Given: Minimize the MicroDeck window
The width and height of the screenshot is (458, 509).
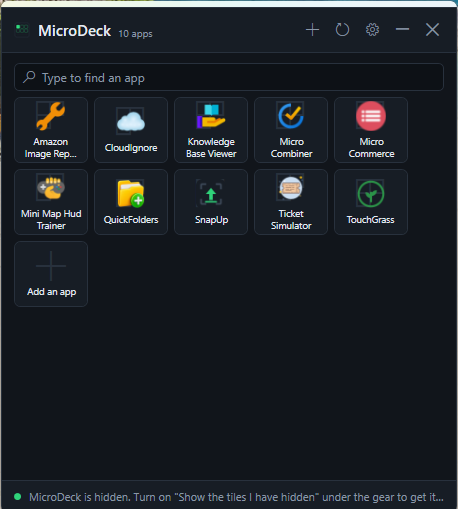Looking at the screenshot, I should tap(402, 30).
